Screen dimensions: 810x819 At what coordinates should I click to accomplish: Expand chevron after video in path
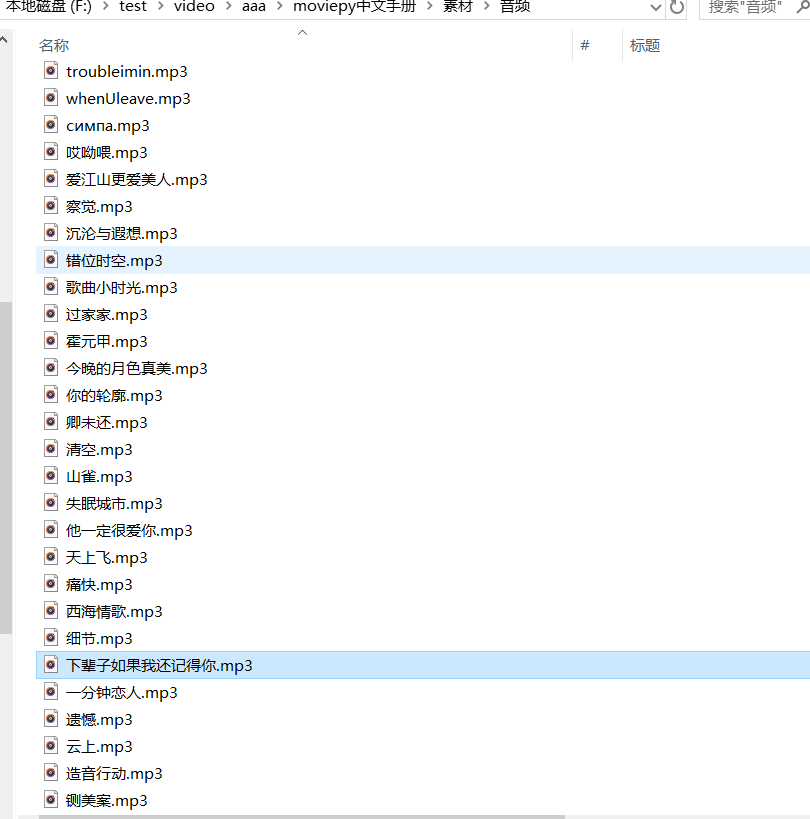228,7
